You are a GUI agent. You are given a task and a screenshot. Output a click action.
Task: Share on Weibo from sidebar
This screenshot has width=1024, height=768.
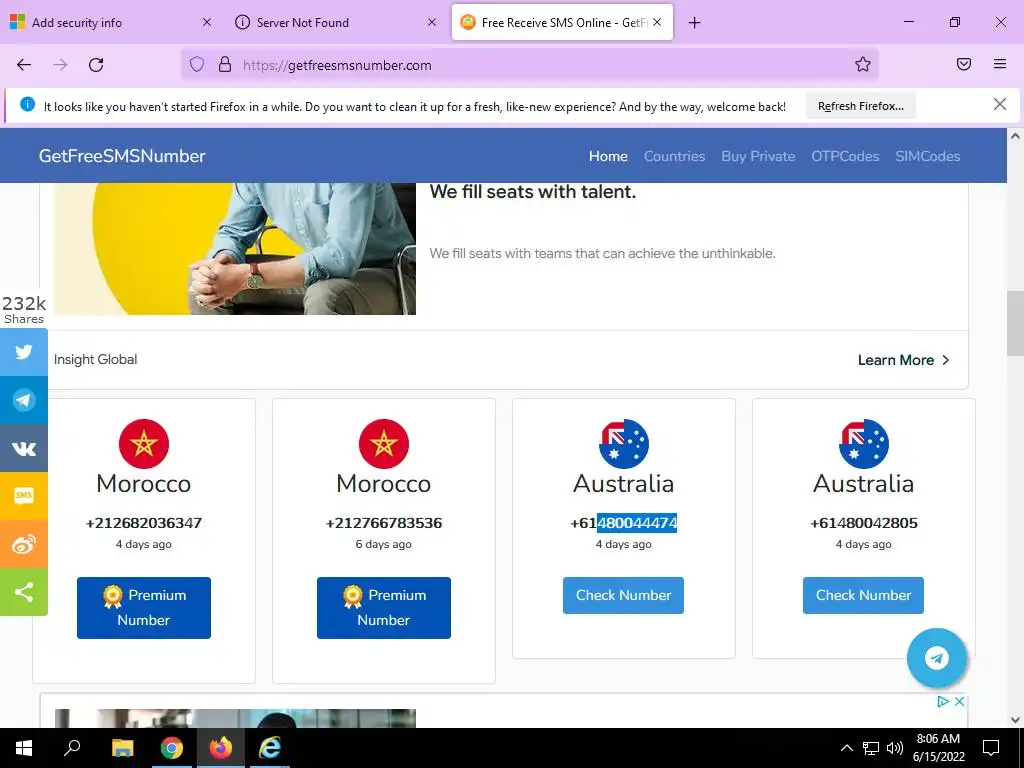[x=24, y=543]
